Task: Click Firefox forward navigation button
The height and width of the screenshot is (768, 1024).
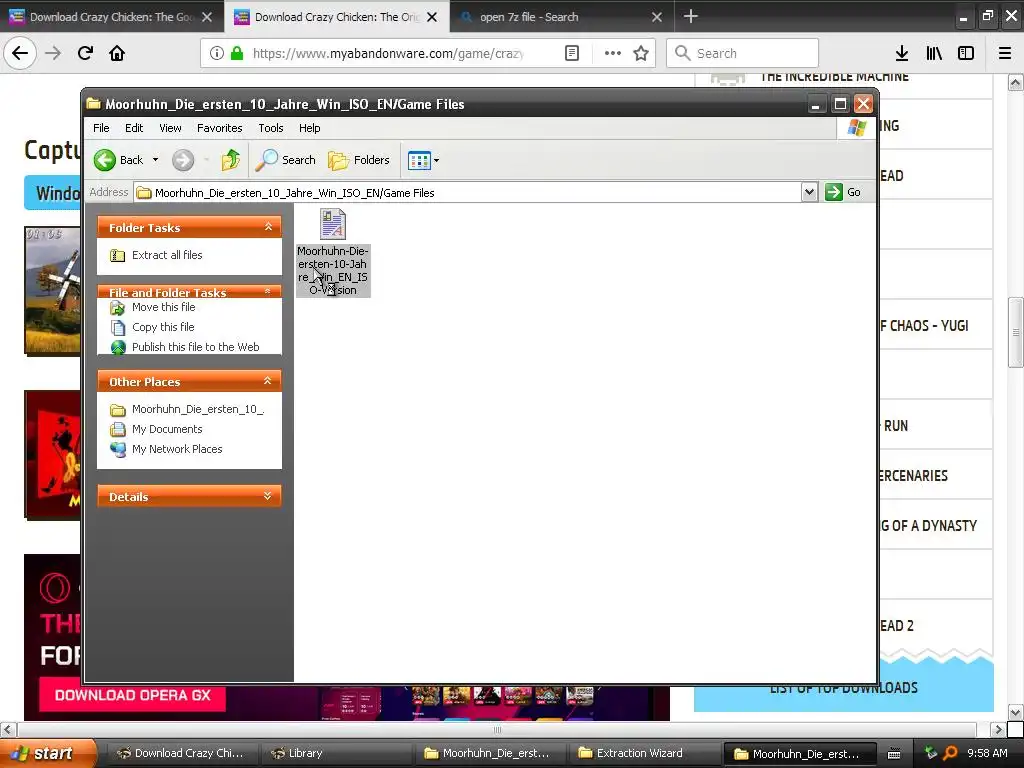Action: point(53,53)
